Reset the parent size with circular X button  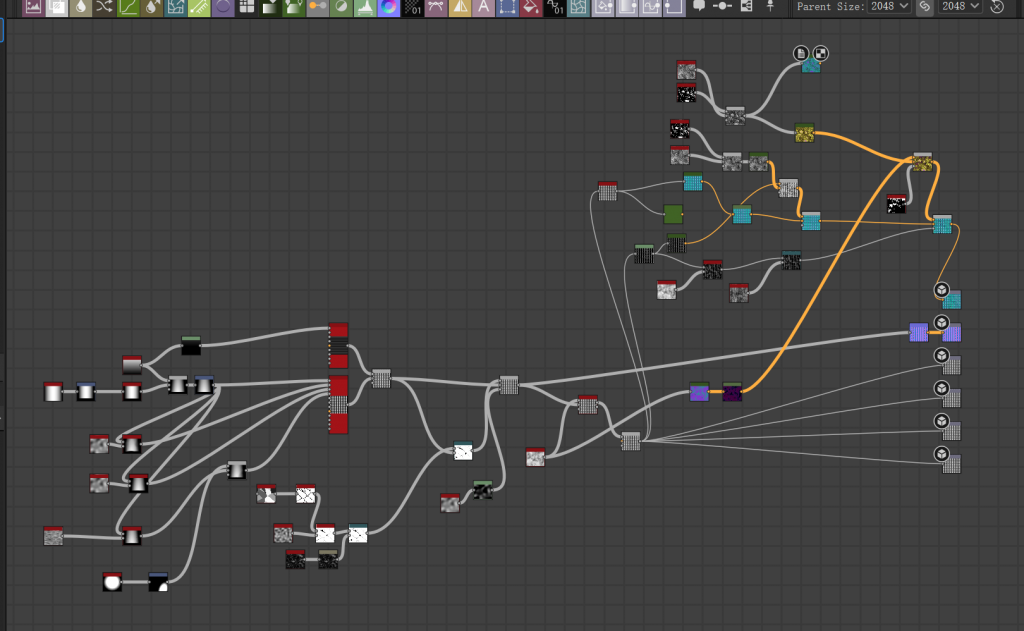(997, 7)
